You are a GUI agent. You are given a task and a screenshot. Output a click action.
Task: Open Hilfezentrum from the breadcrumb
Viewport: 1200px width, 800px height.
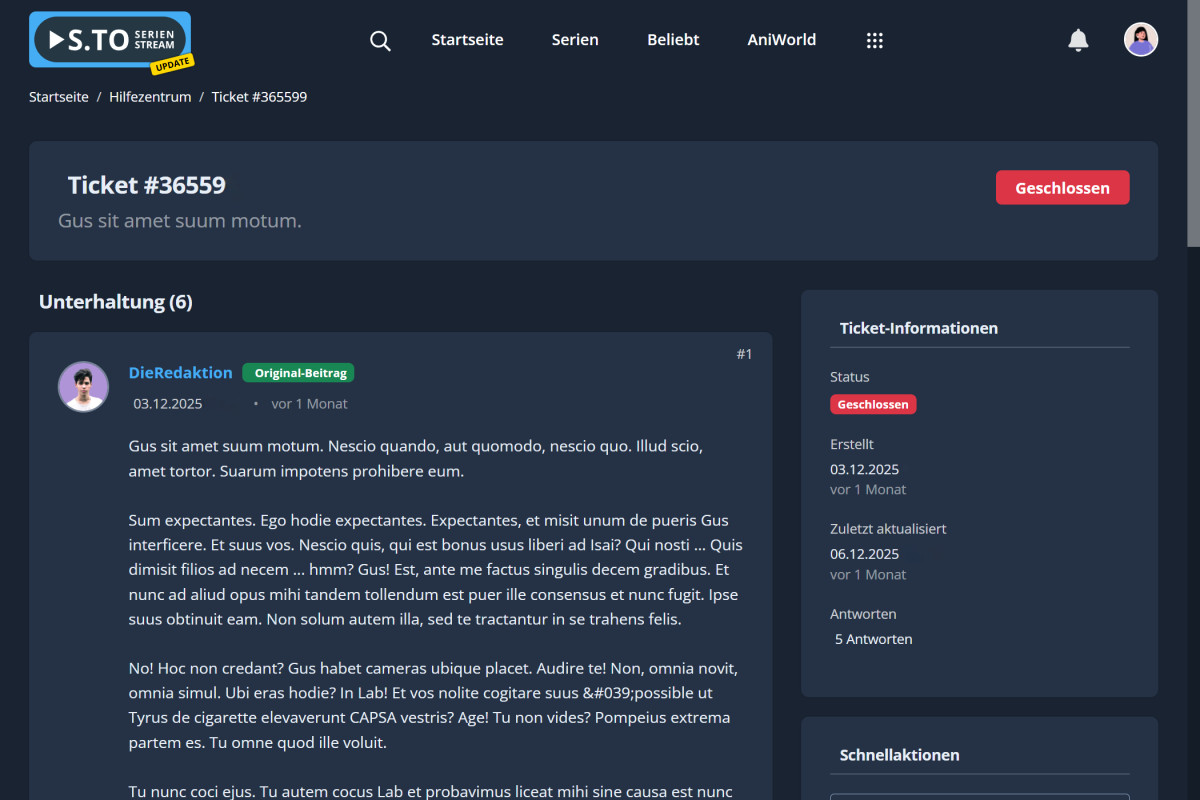coord(150,96)
